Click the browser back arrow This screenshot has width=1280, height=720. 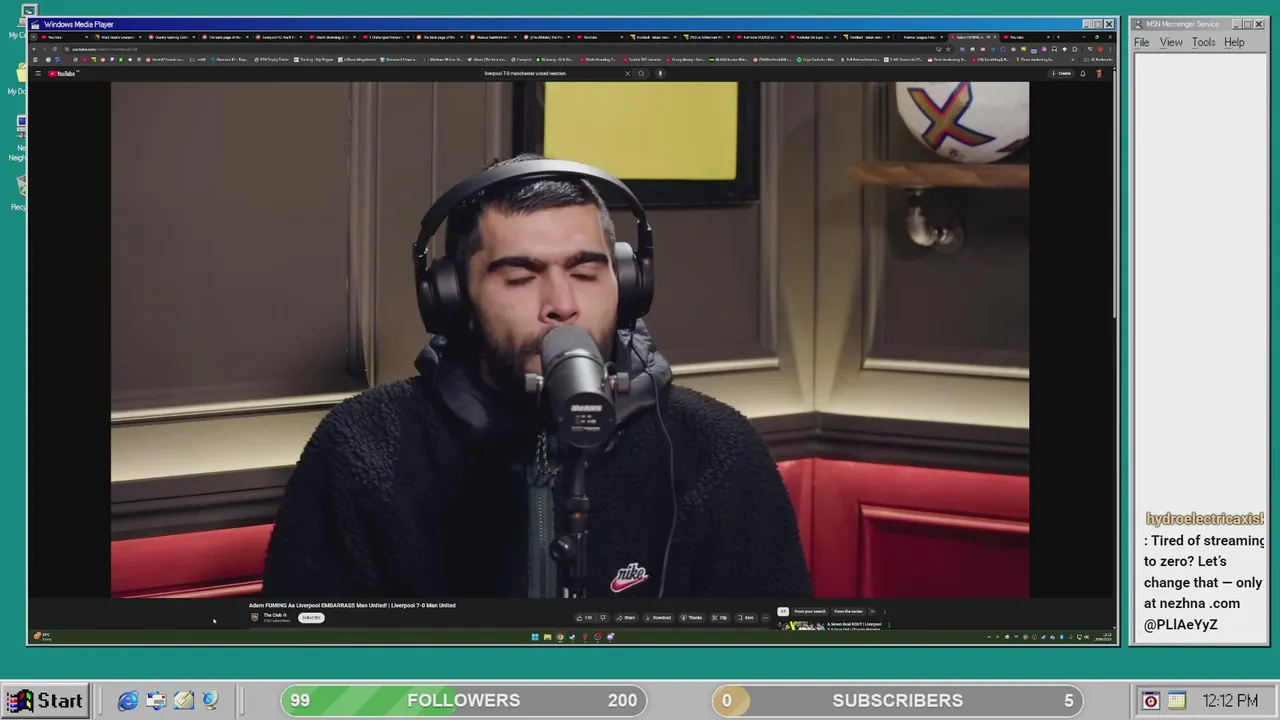tap(34, 49)
